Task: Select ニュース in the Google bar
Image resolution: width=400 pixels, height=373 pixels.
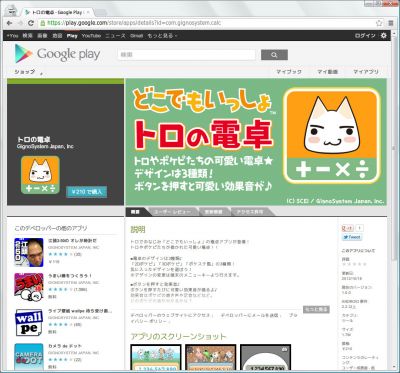Action: tap(115, 36)
